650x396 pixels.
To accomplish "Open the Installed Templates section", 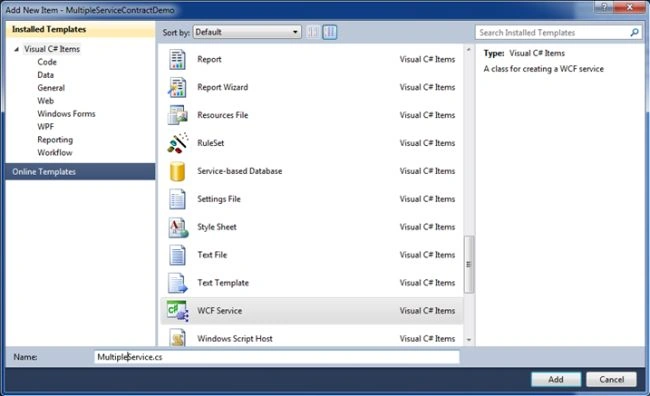I will 80,29.
